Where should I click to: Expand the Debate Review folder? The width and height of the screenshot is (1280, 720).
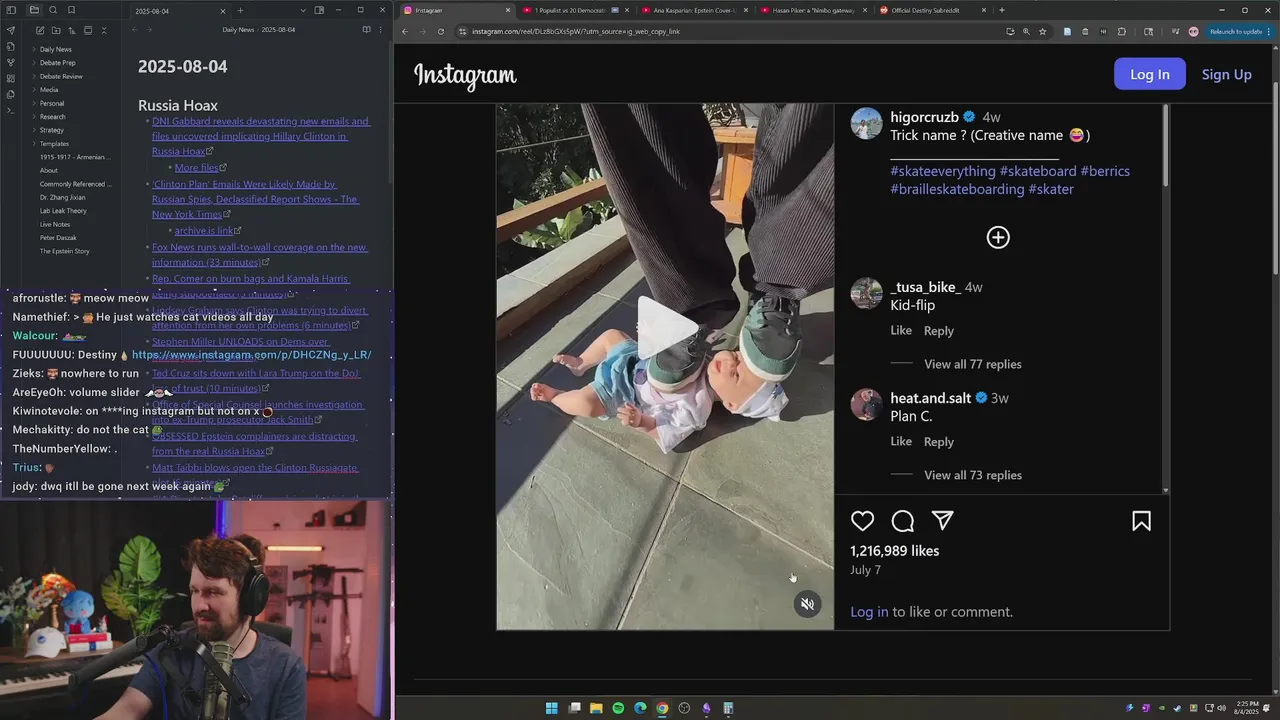(x=61, y=76)
